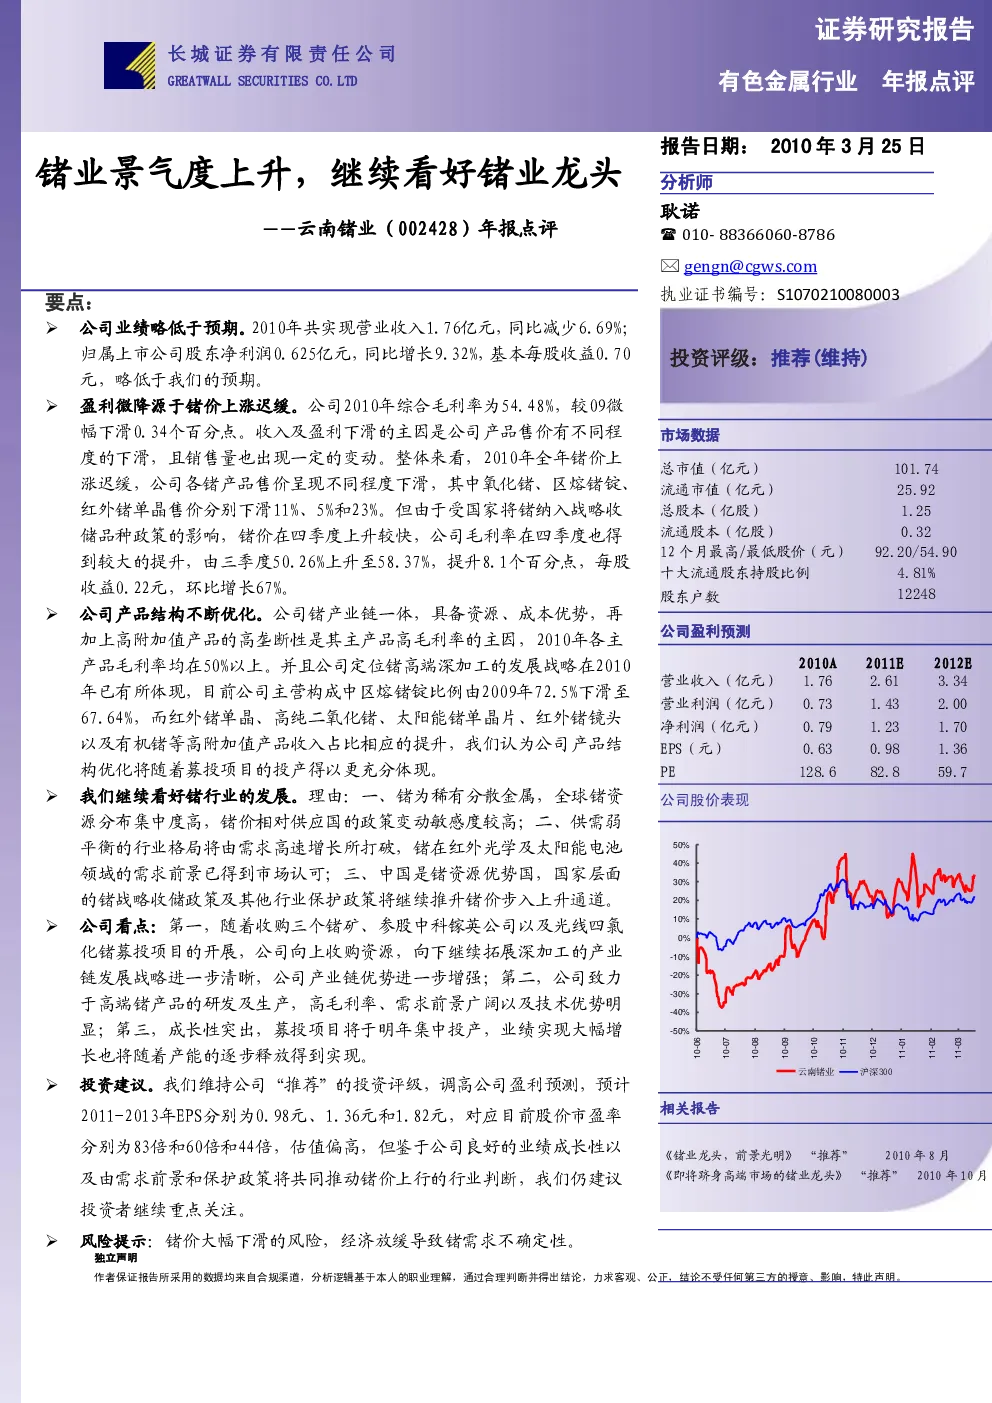Click the 公司股价表现 chart heading

point(705,800)
